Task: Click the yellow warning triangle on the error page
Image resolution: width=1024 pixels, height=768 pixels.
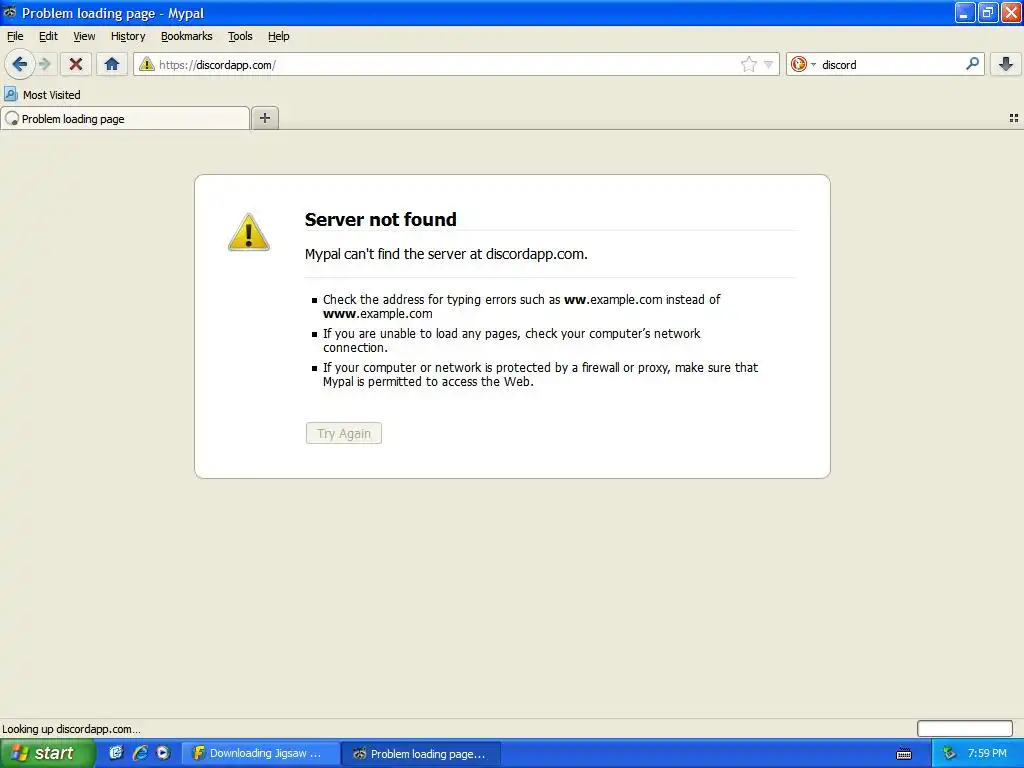Action: click(249, 232)
